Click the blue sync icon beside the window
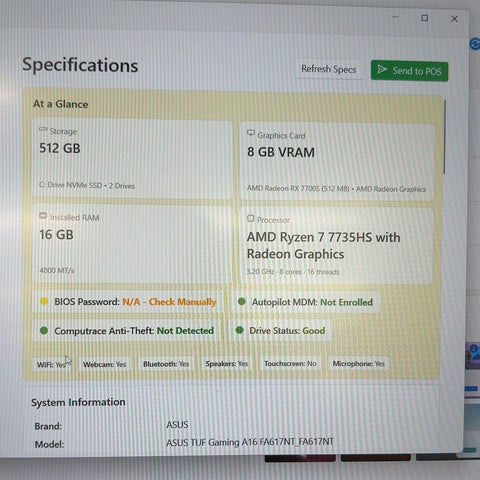The image size is (480, 480). 475,44
